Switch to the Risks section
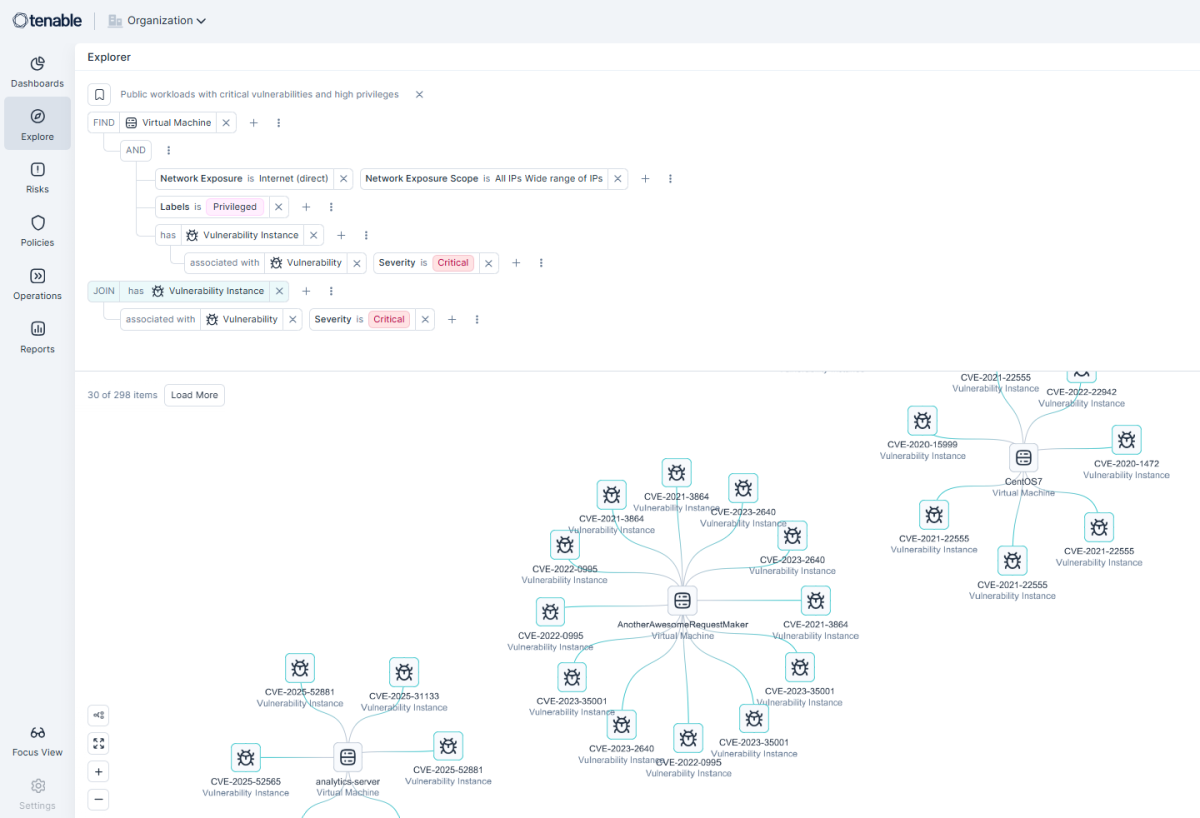 coord(37,172)
